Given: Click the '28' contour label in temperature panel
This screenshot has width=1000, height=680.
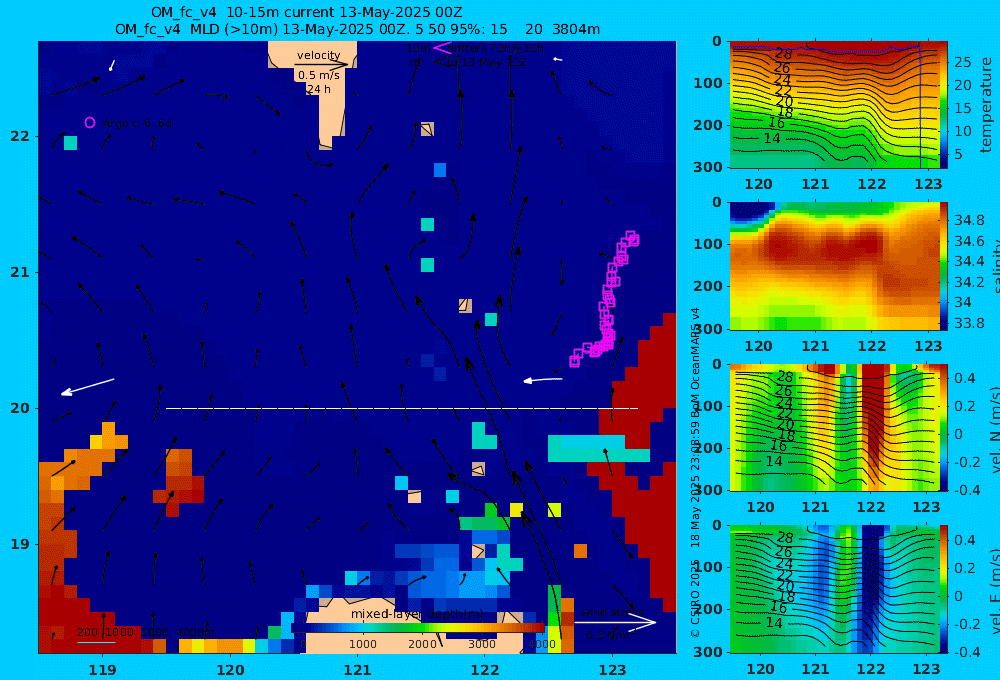Looking at the screenshot, I should (783, 55).
